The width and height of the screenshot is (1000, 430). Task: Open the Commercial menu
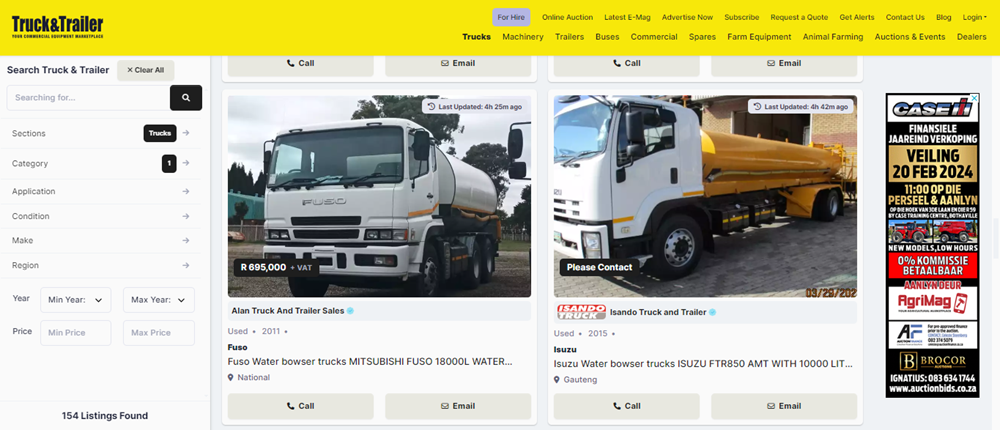pyautogui.click(x=654, y=36)
